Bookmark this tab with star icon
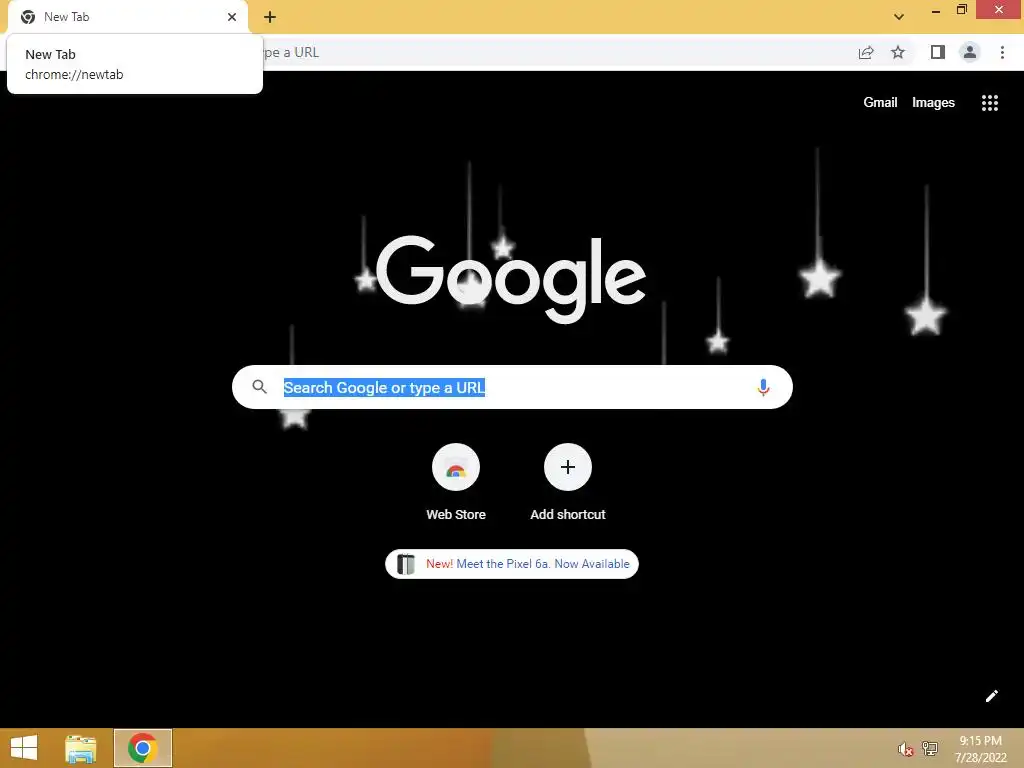 point(898,52)
